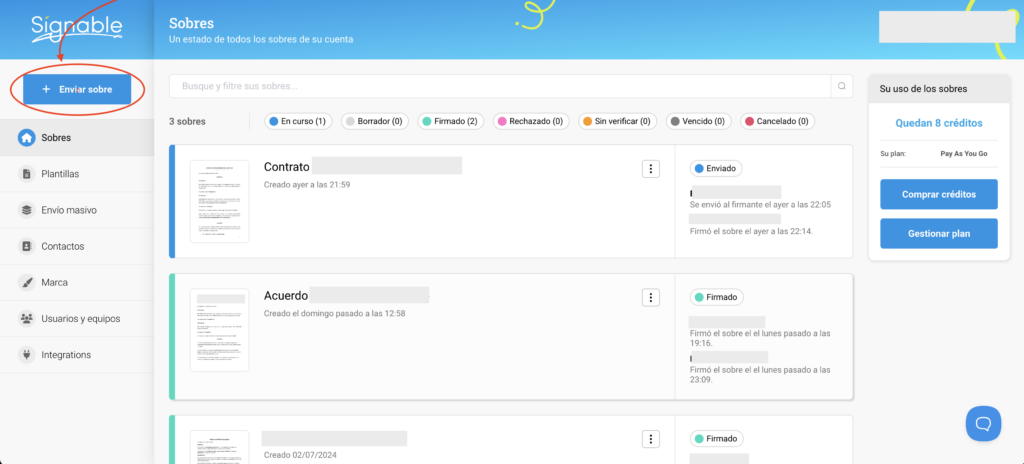The height and width of the screenshot is (464, 1024).
Task: Open the chat support bubble
Action: coord(983,423)
